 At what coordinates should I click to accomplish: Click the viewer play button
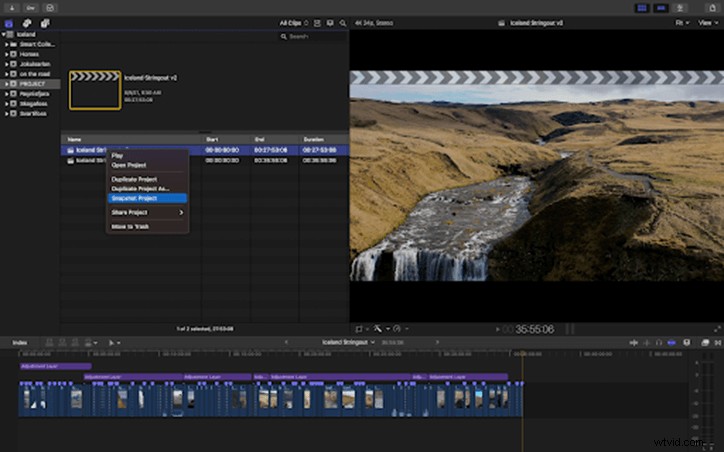(x=498, y=329)
